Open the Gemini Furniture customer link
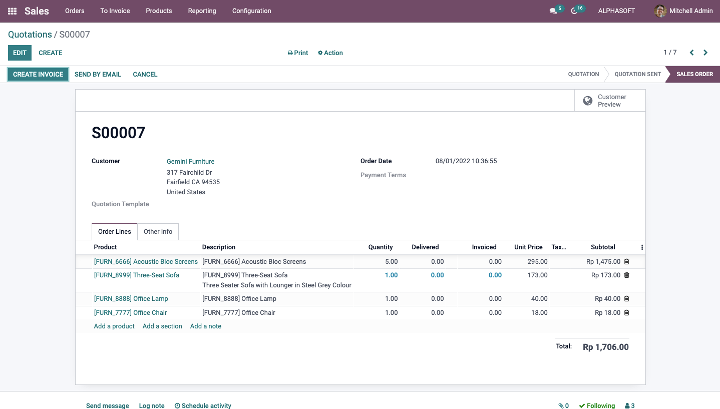The height and width of the screenshot is (409, 720). [x=190, y=161]
